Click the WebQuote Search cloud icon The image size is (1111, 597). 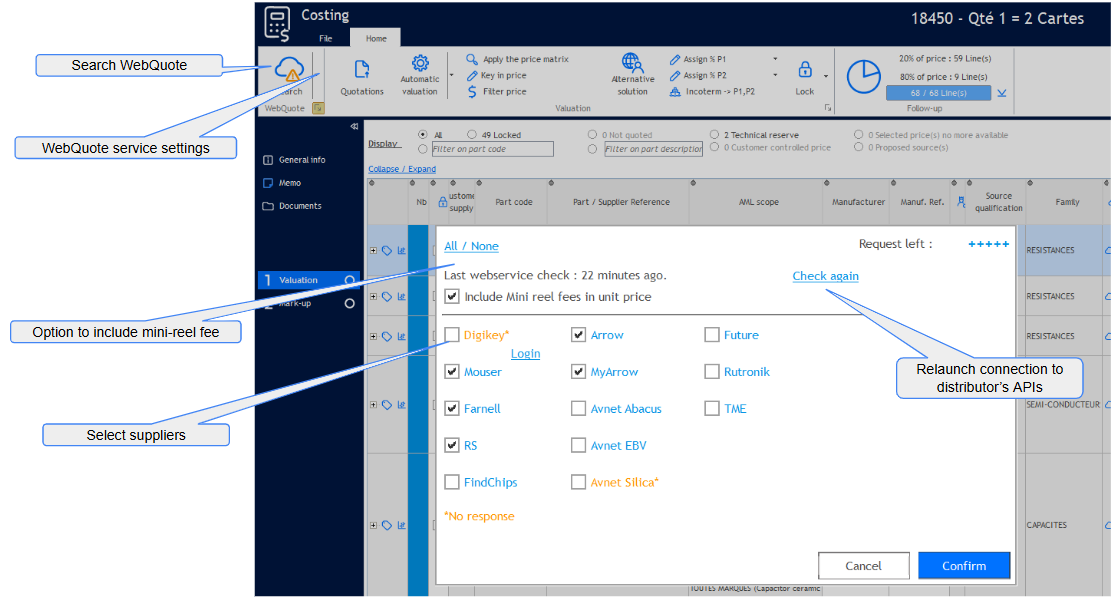289,71
